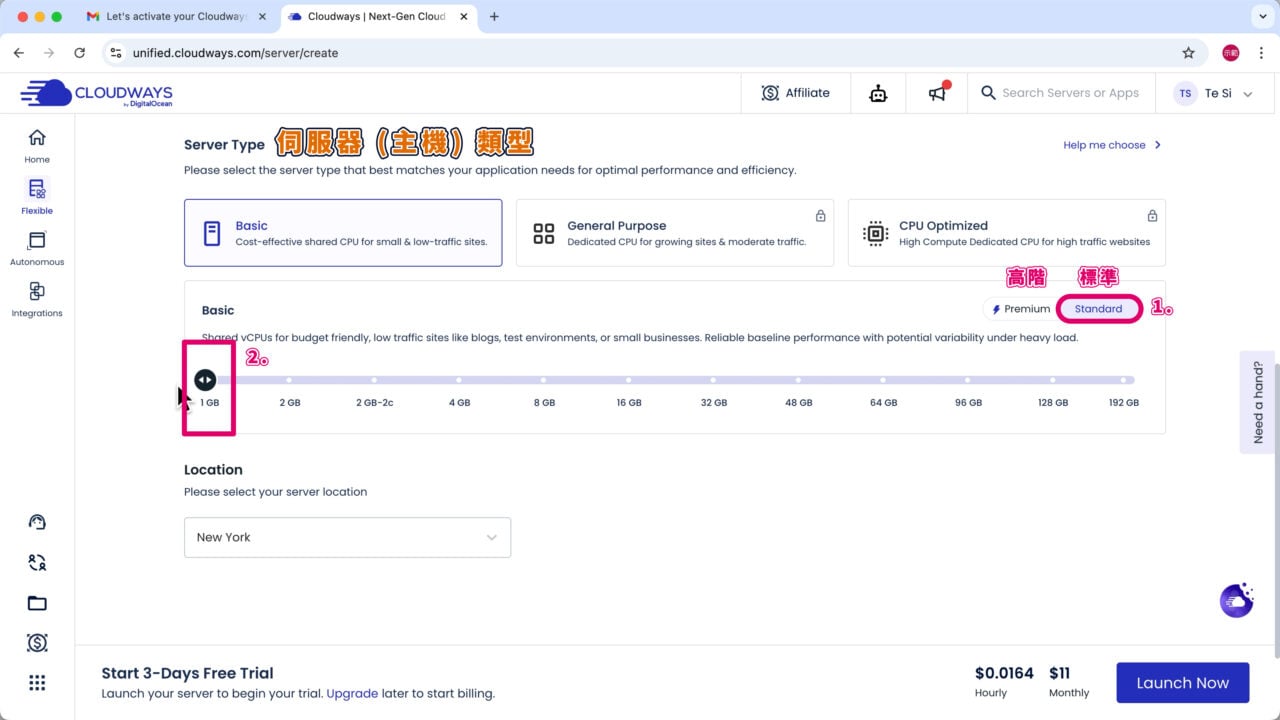Open the billing dollar icon in sidebar
The height and width of the screenshot is (720, 1280).
pyautogui.click(x=37, y=643)
